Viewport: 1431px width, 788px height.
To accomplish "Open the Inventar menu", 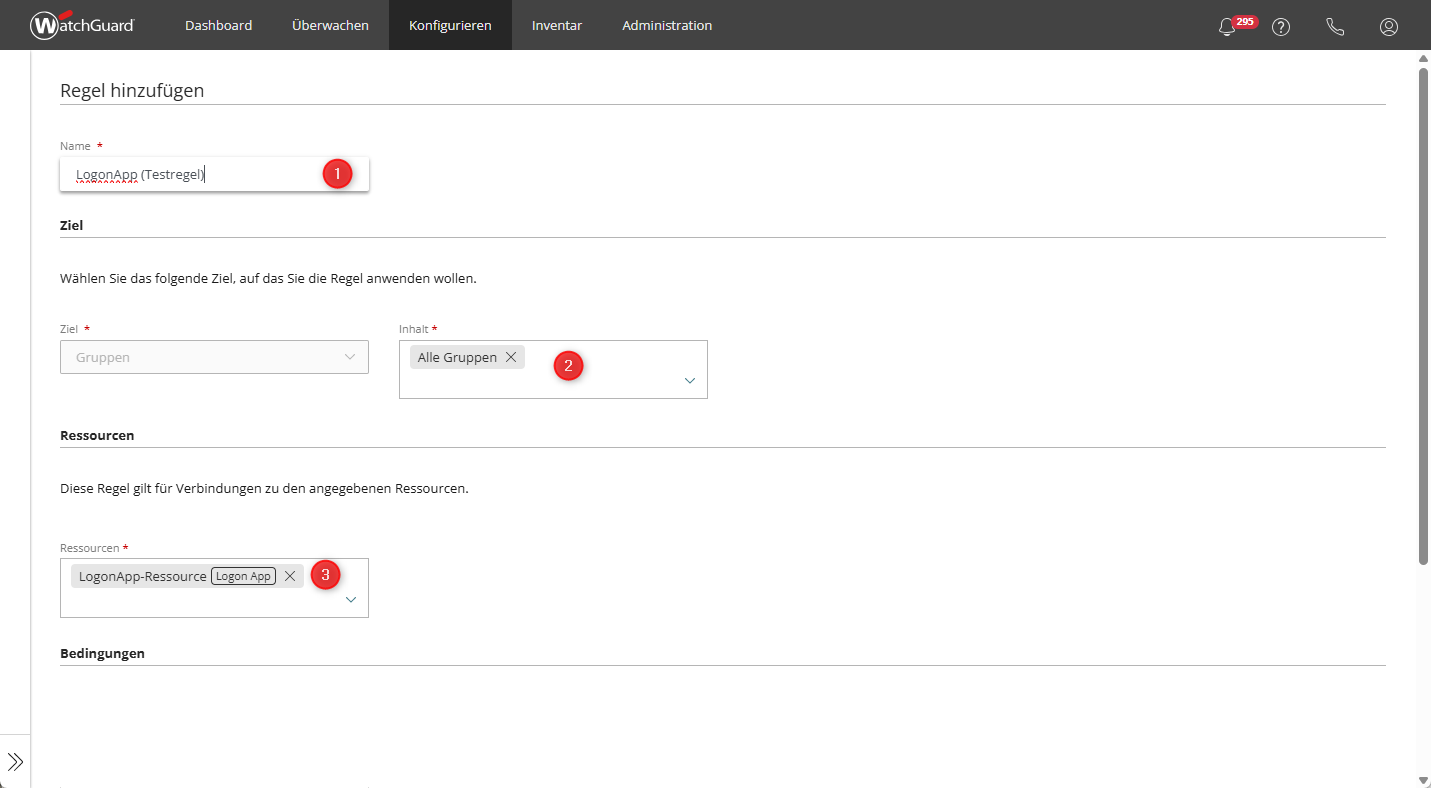I will click(x=557, y=25).
